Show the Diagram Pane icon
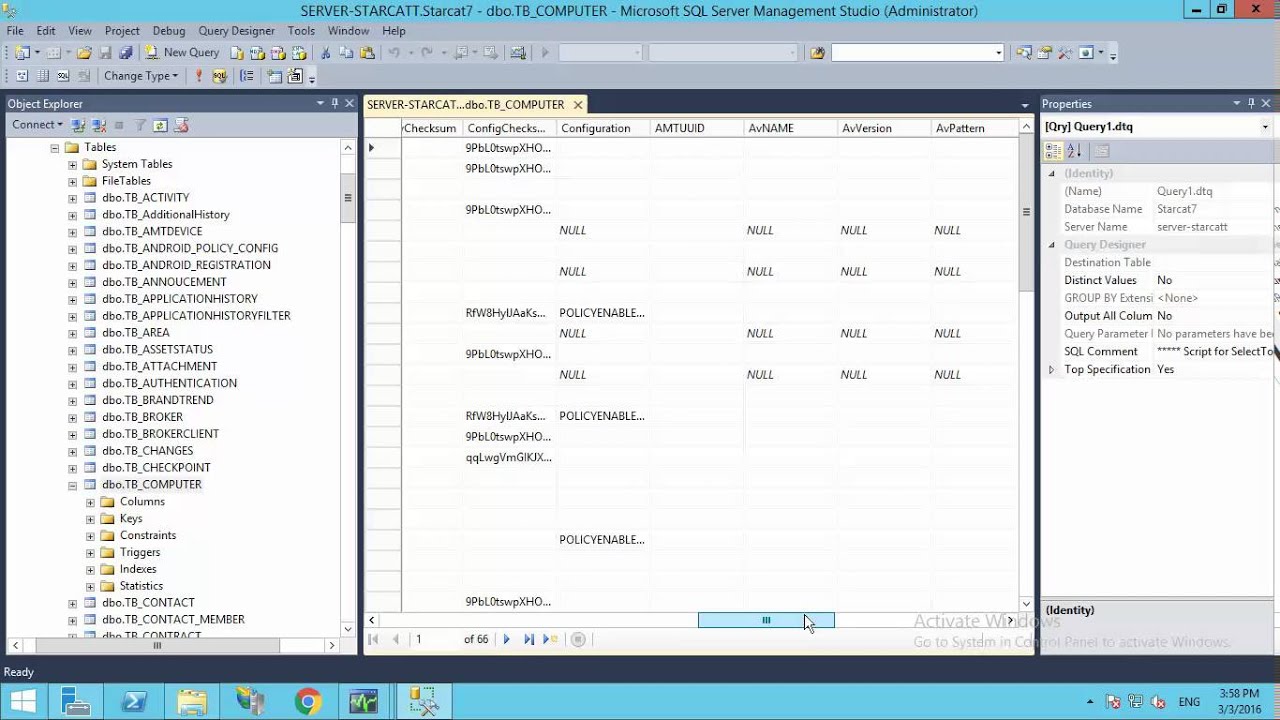Screen dimensions: 1280x720 (22, 76)
